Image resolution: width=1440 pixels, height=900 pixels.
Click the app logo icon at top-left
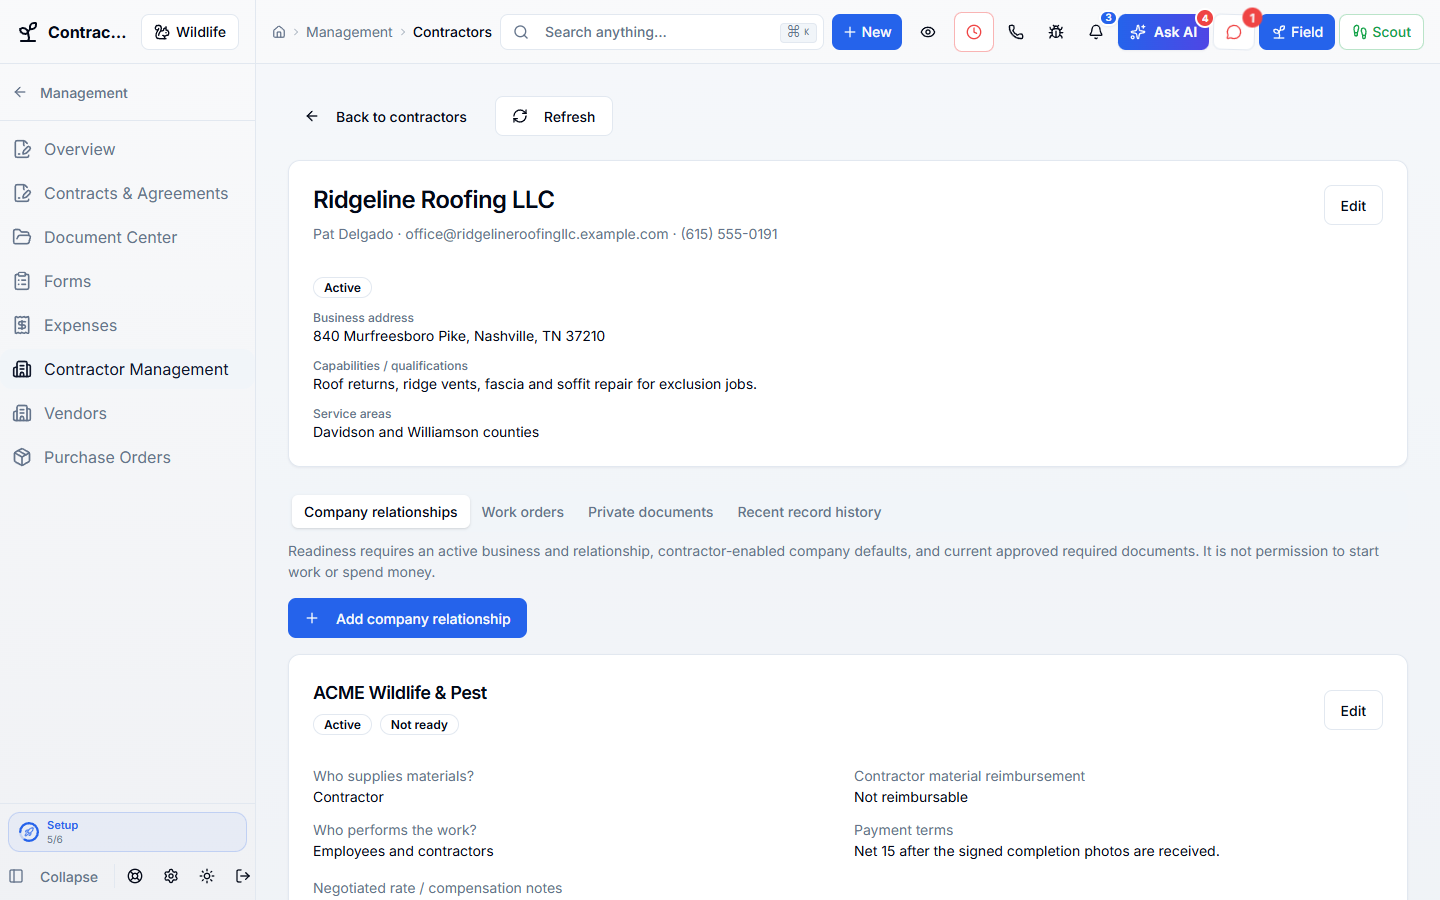tap(28, 32)
